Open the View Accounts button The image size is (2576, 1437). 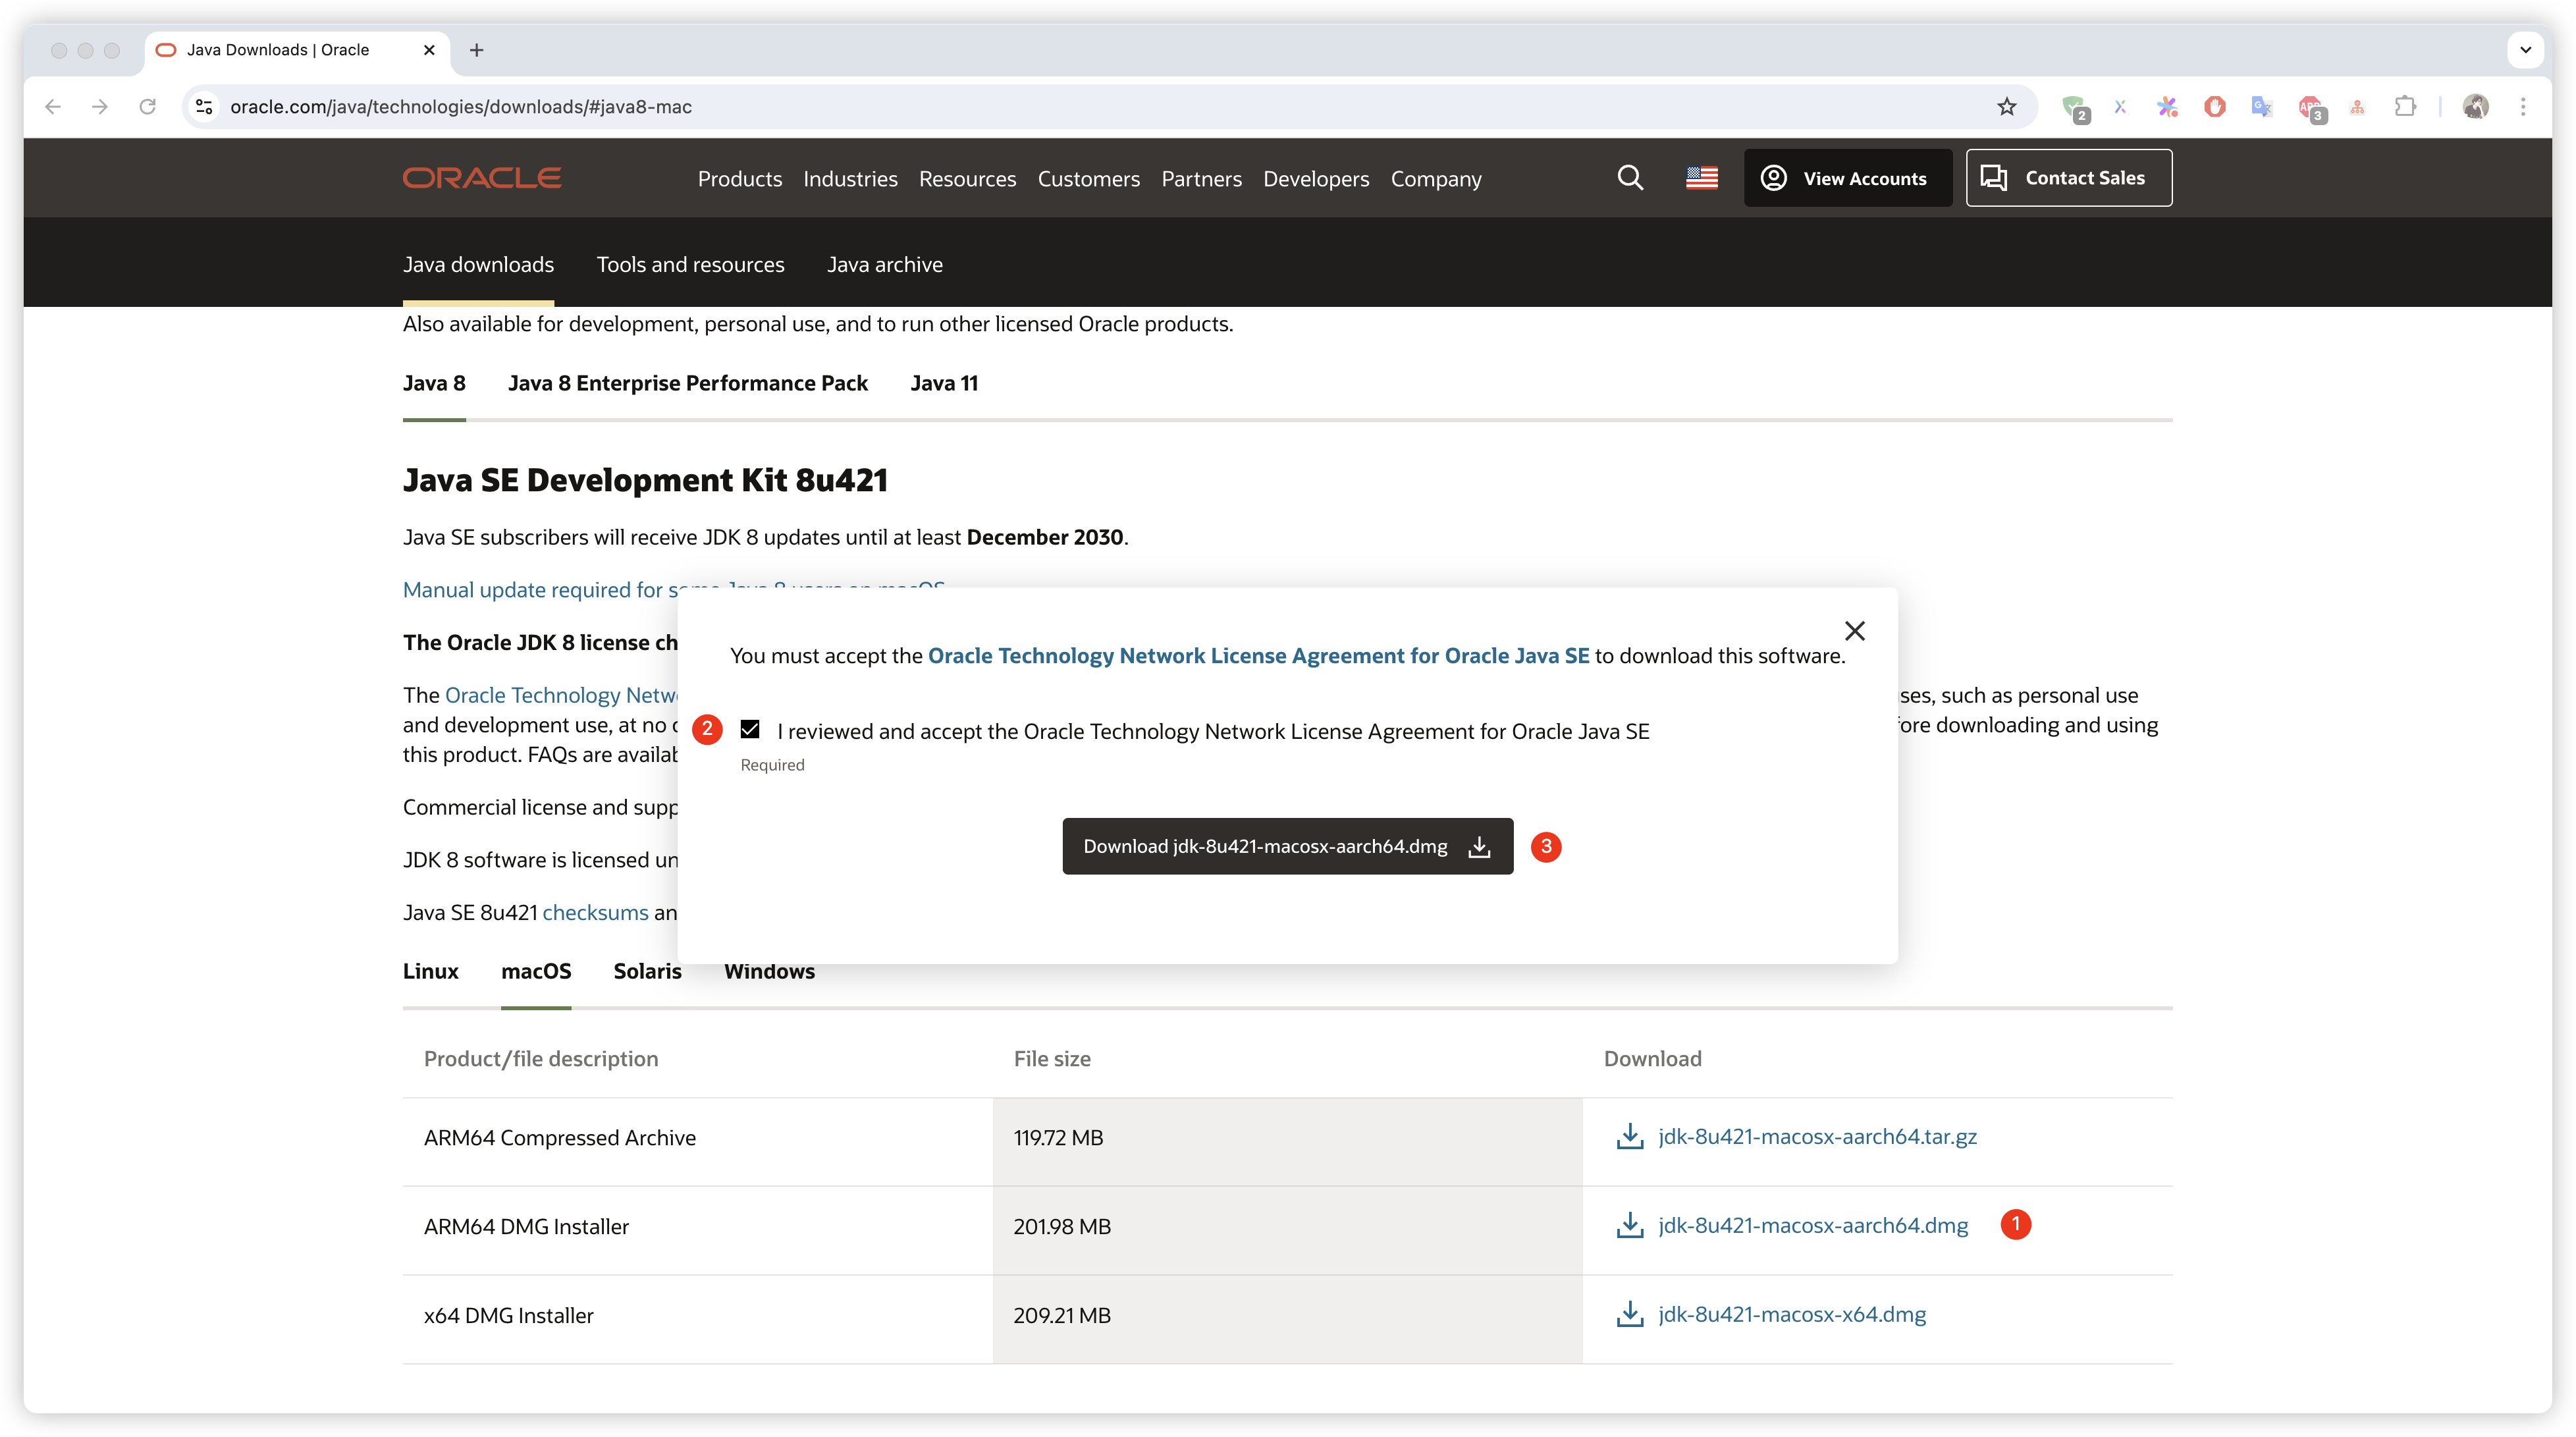pos(1847,178)
